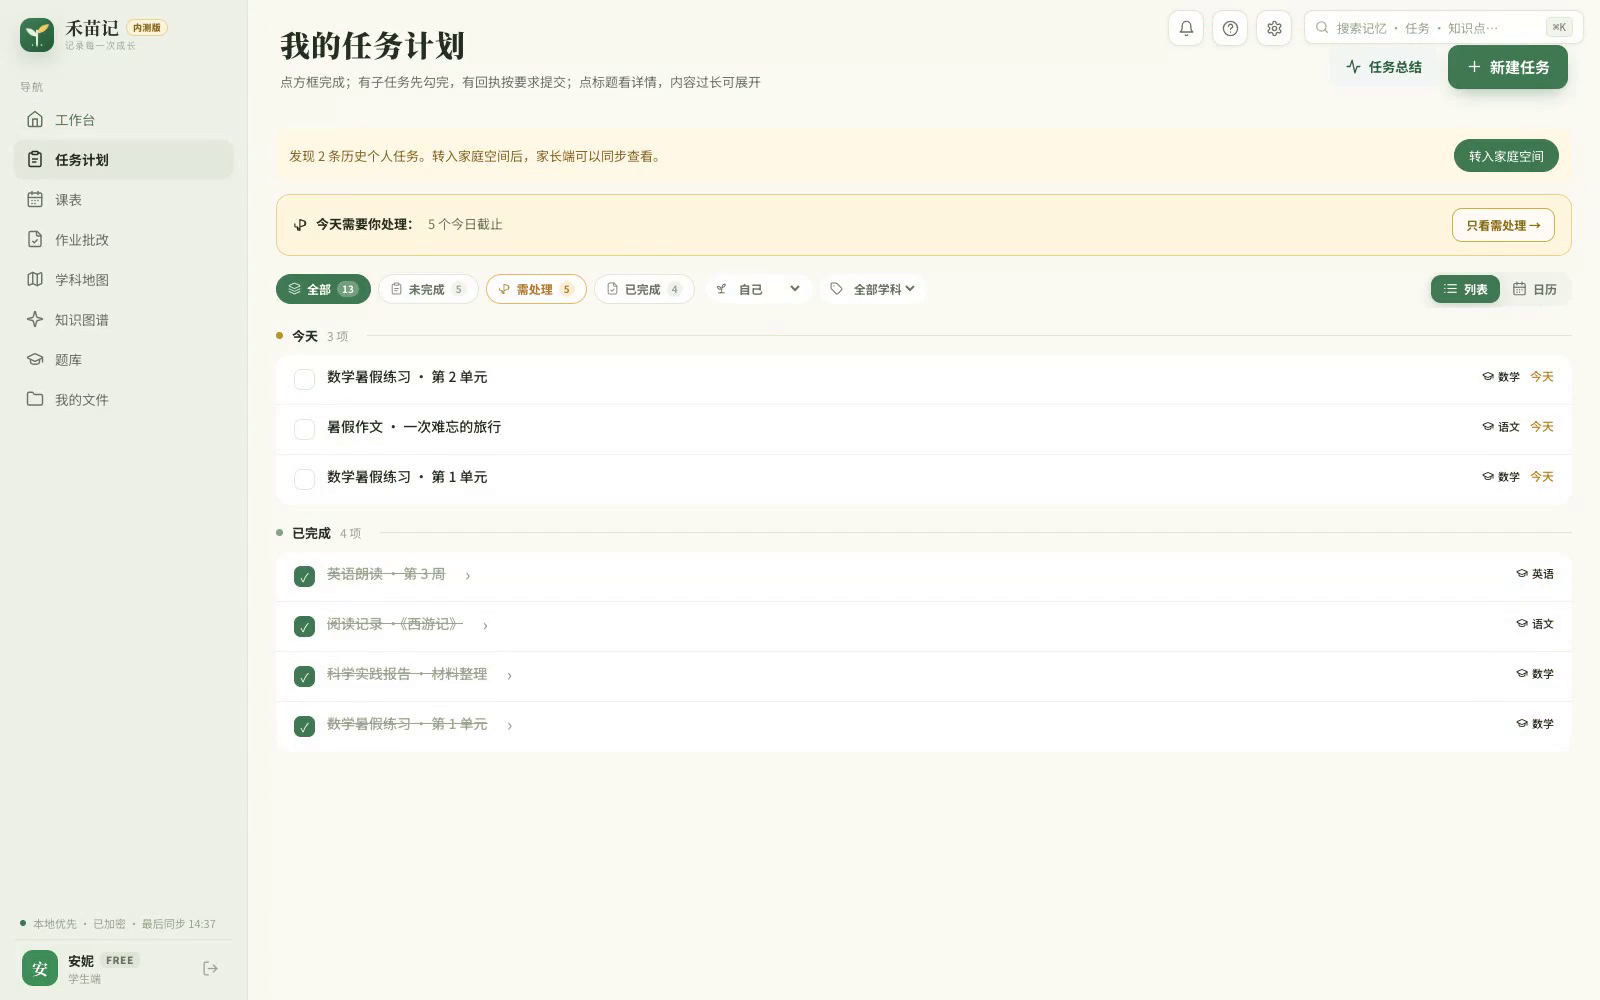Uncheck completed 科学实践报告 材料整理

pos(305,676)
